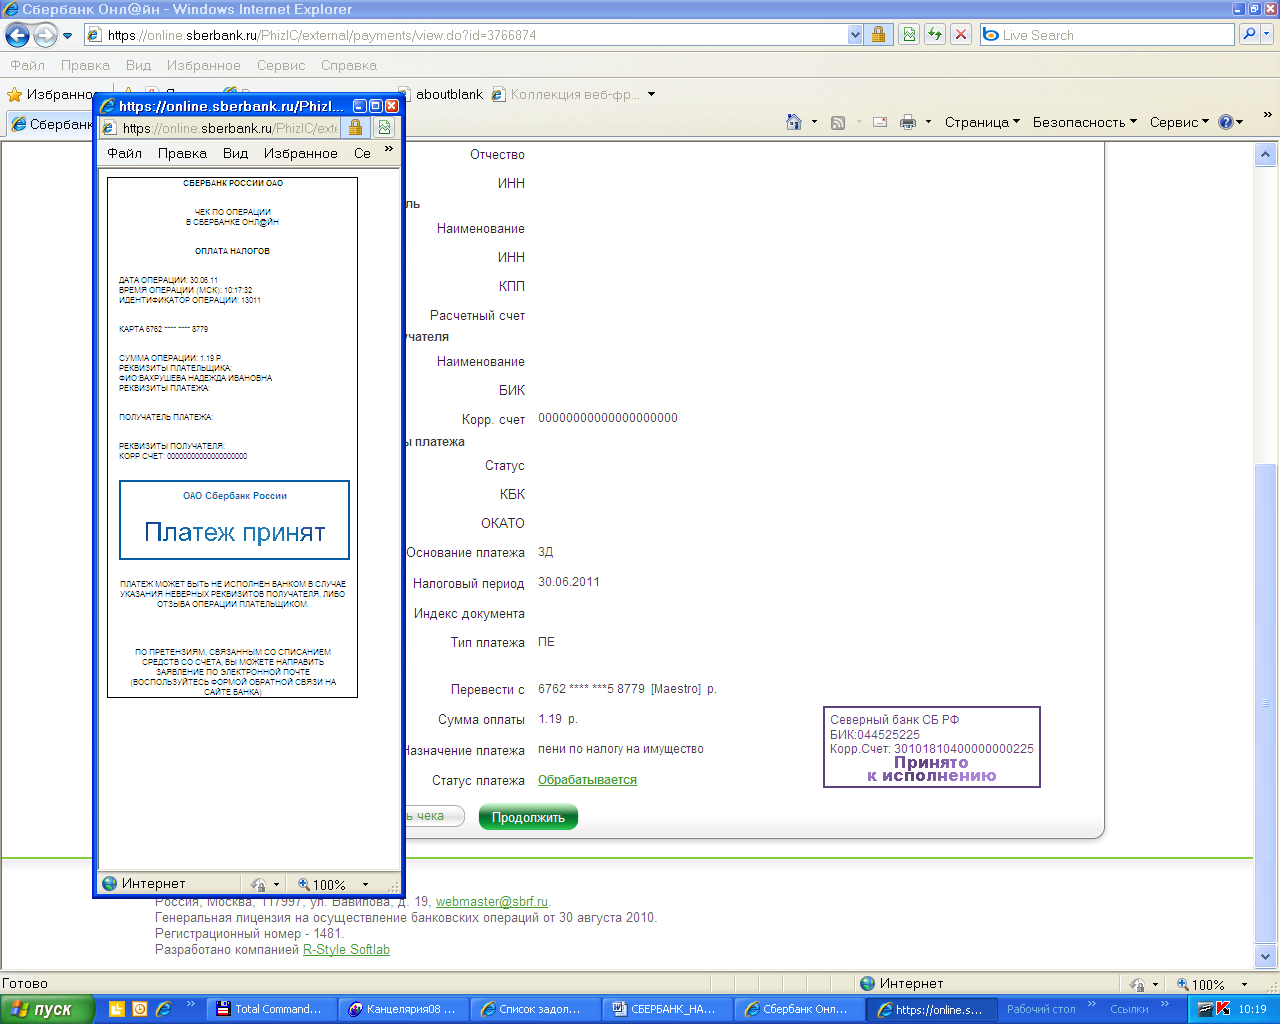1280x1024 pixels.
Task: Switch to the Total Command... taskbar button
Action: point(271,1009)
